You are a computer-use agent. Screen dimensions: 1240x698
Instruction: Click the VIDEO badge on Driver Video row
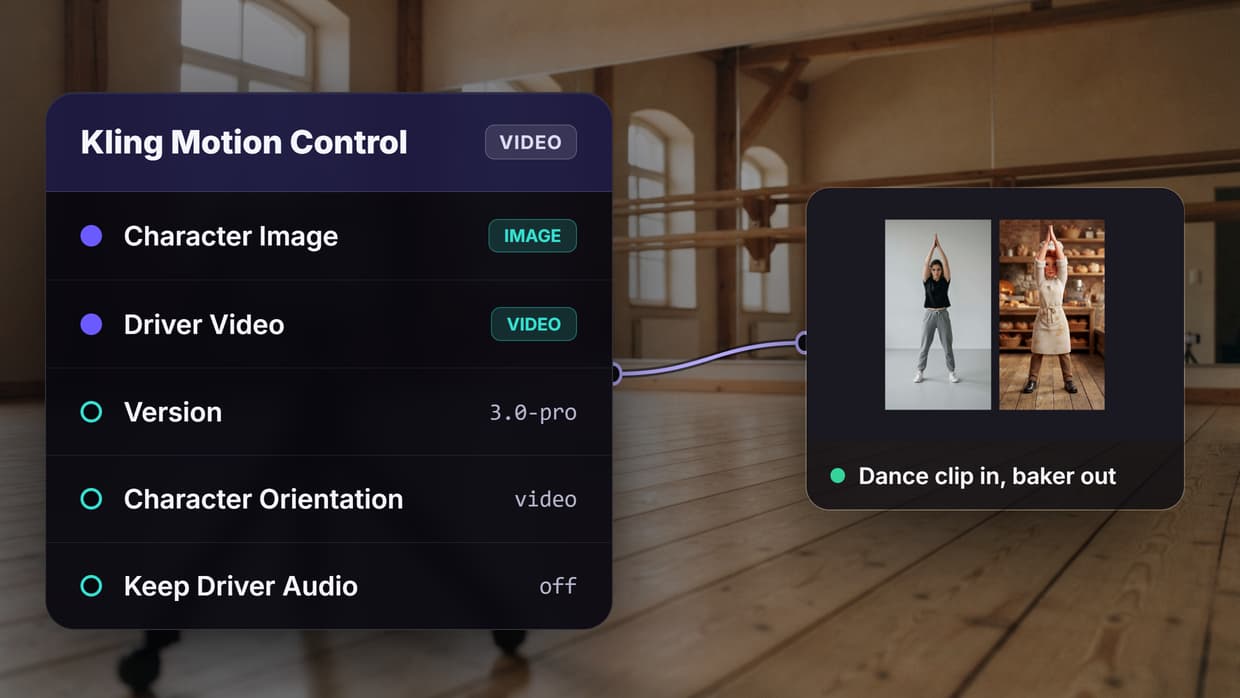click(534, 324)
